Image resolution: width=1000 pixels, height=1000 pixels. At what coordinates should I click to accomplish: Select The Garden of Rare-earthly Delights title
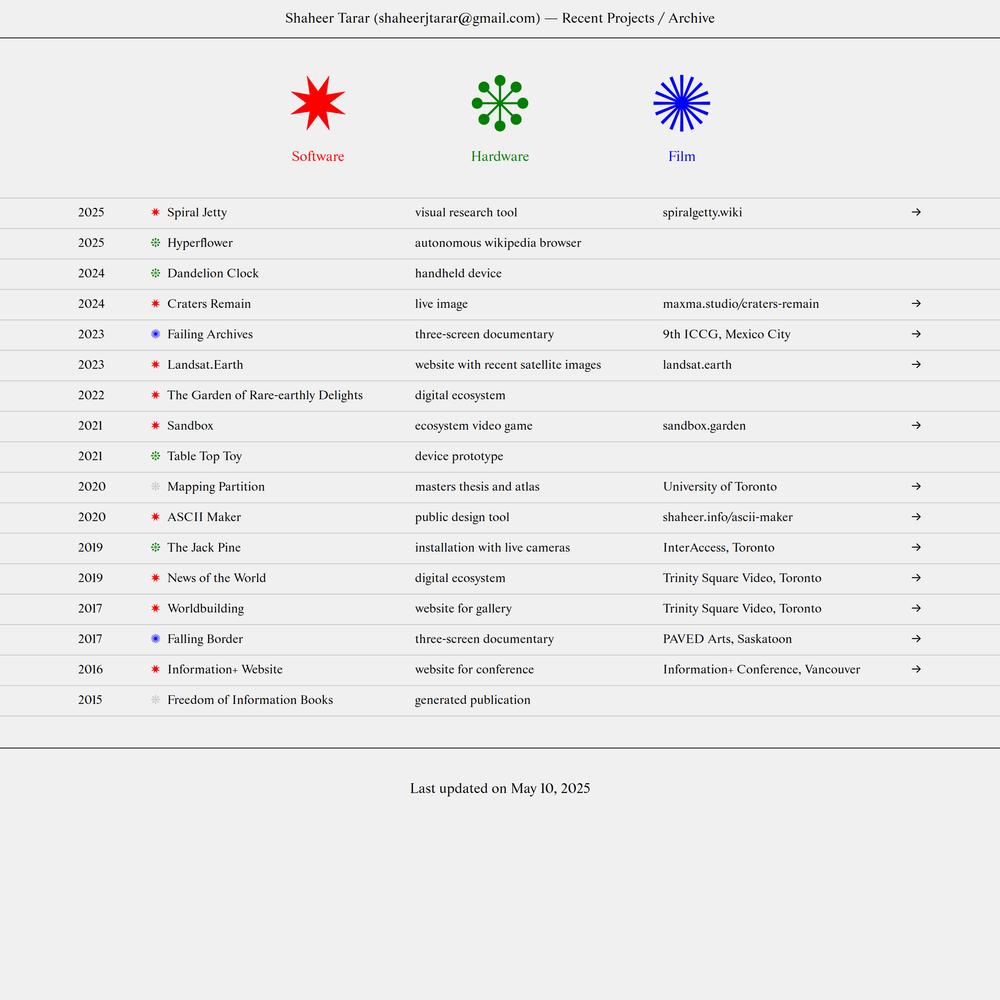pos(265,395)
